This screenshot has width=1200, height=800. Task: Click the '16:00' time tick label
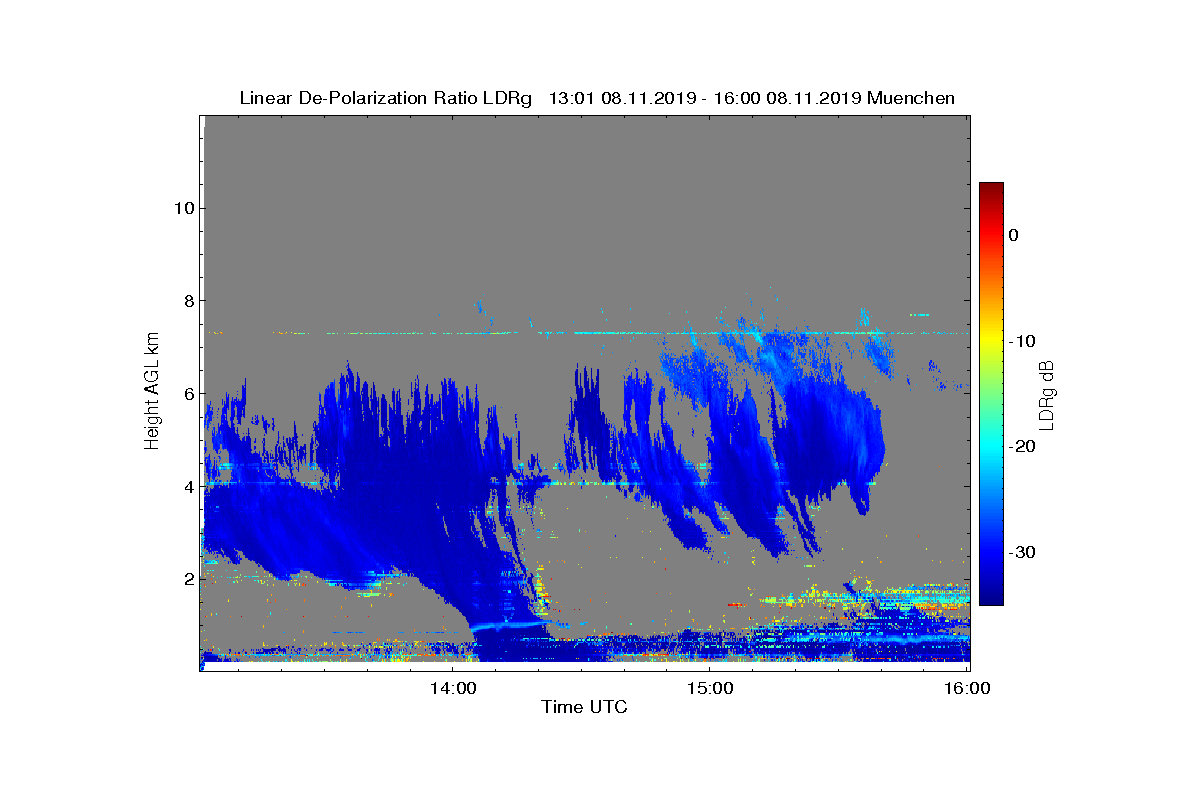[968, 688]
